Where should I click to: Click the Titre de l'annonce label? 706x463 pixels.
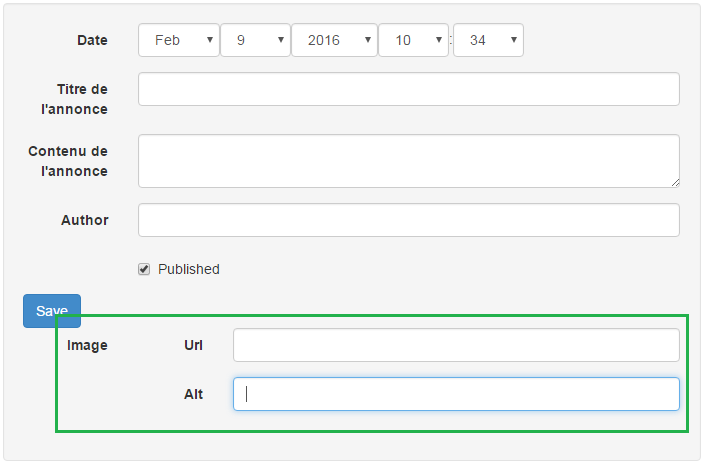click(x=74, y=99)
